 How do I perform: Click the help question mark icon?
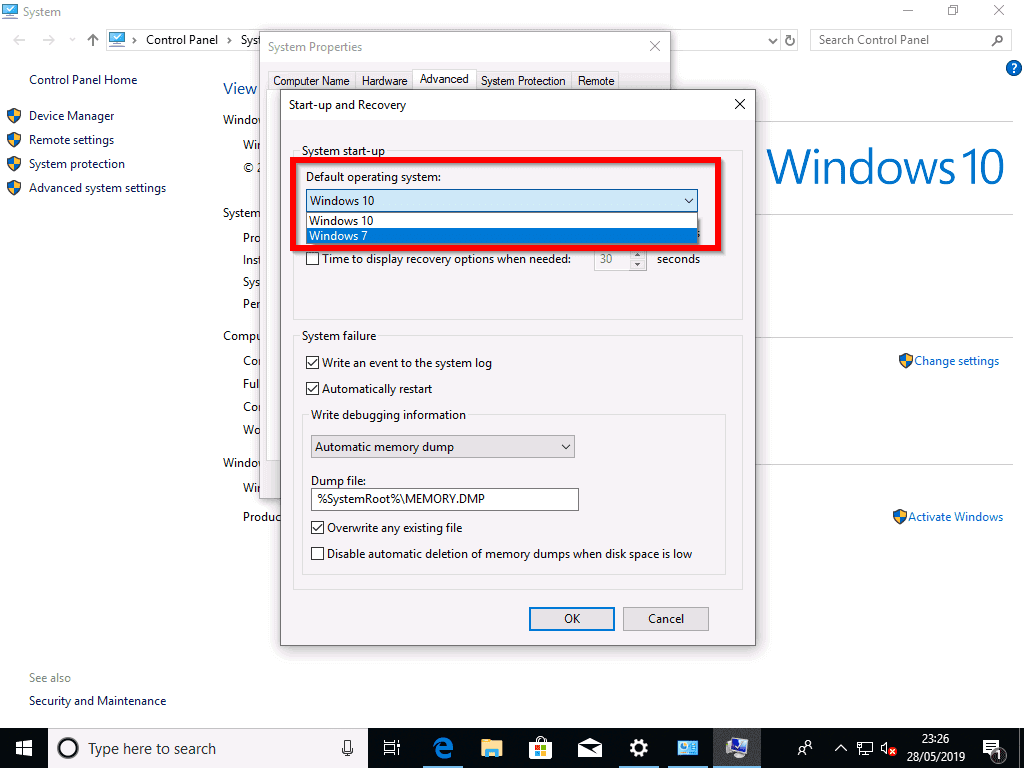(x=1014, y=68)
